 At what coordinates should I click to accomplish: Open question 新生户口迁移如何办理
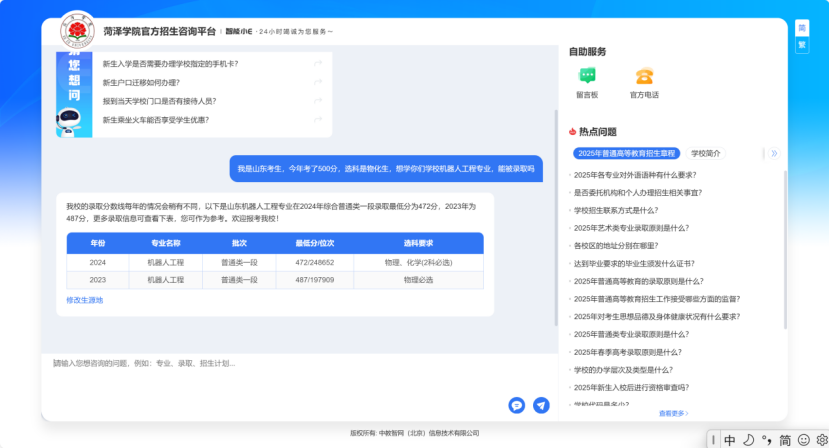(141, 83)
